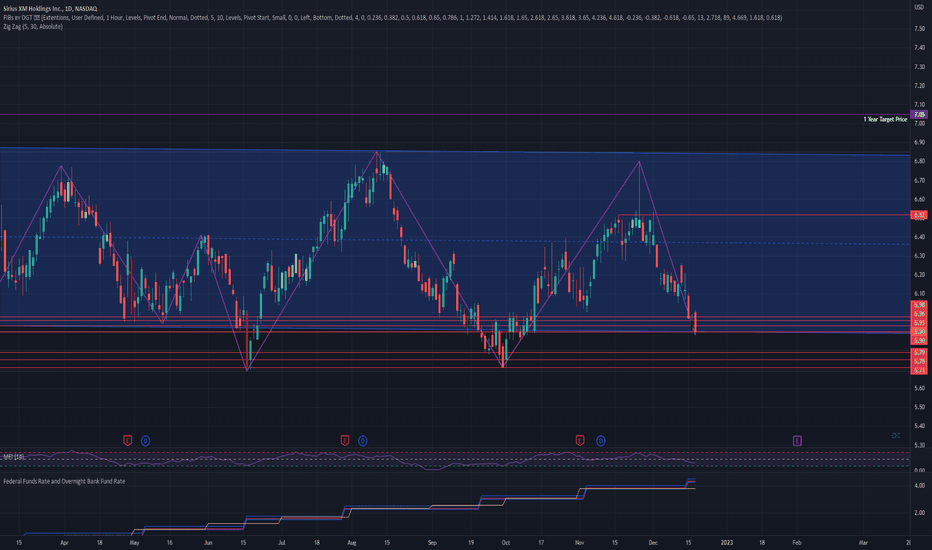Select the red earnings marker near Nov
The image size is (932, 550).
click(x=580, y=441)
